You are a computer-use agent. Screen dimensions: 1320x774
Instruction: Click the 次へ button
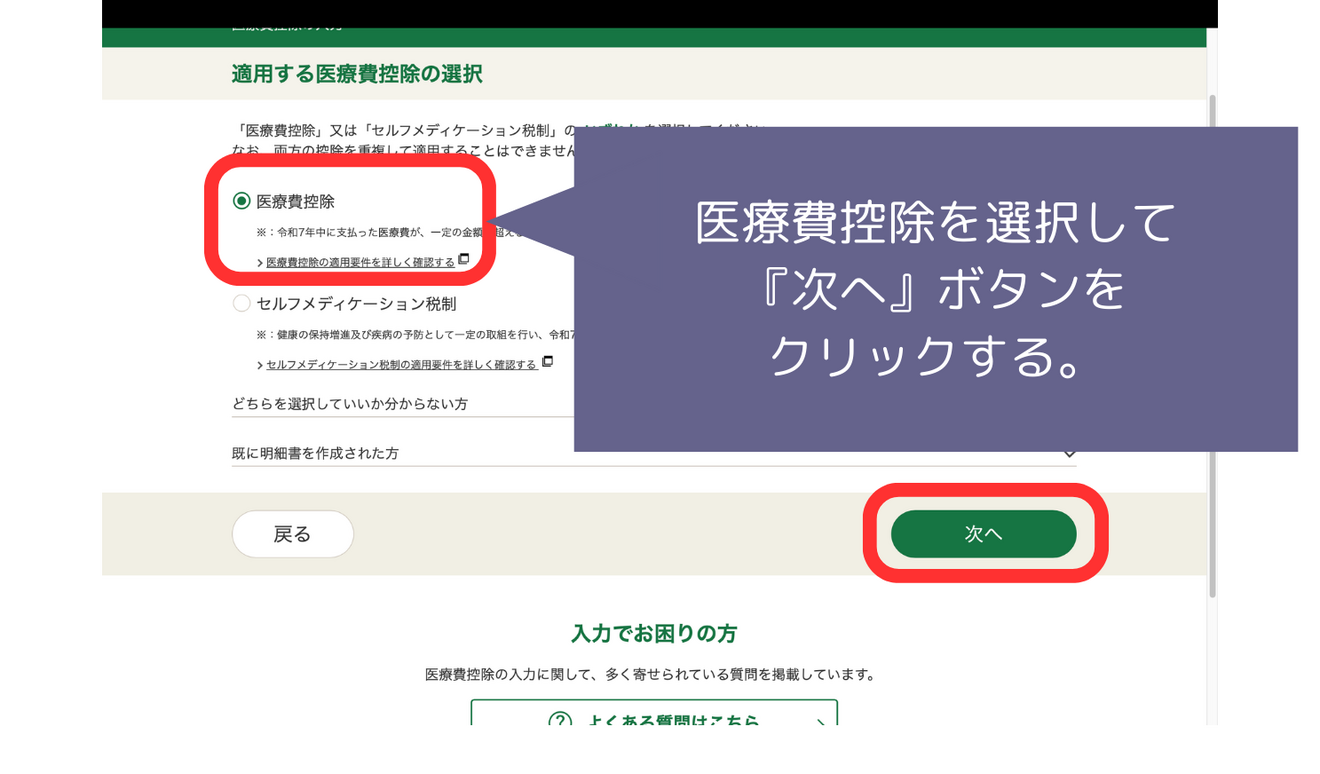983,534
